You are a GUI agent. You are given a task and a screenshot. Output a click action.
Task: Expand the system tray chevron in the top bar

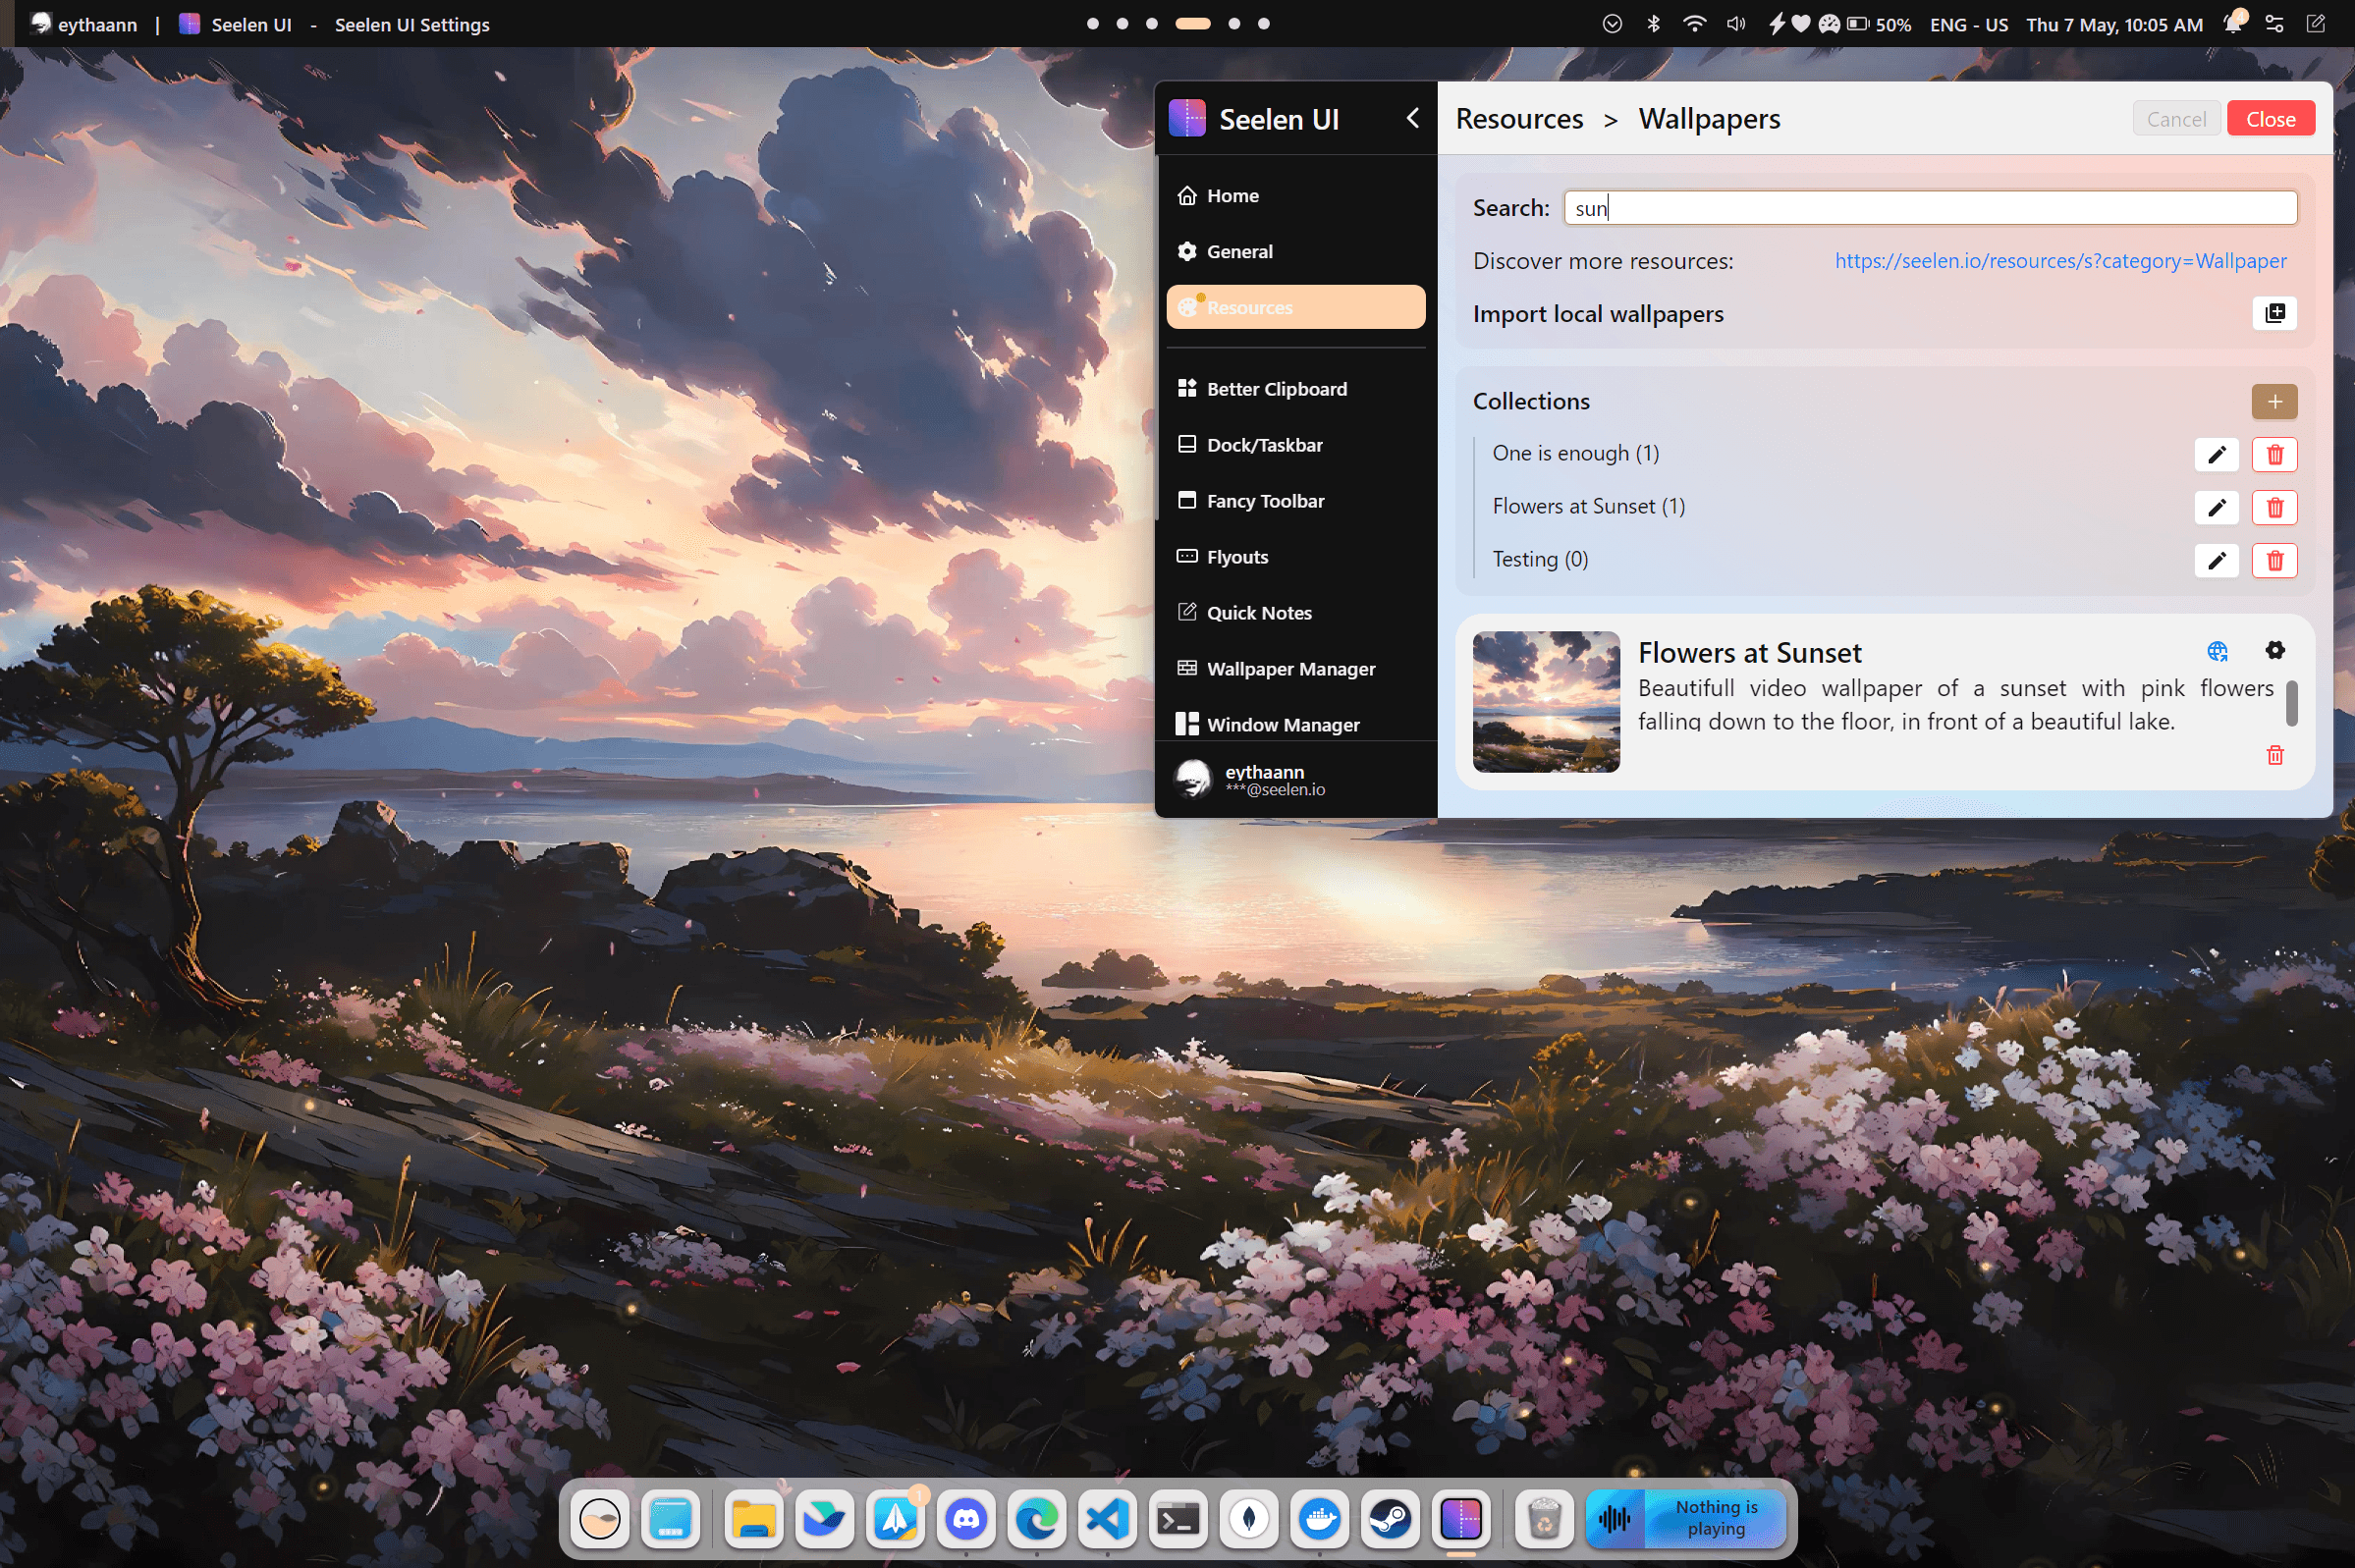[1611, 23]
